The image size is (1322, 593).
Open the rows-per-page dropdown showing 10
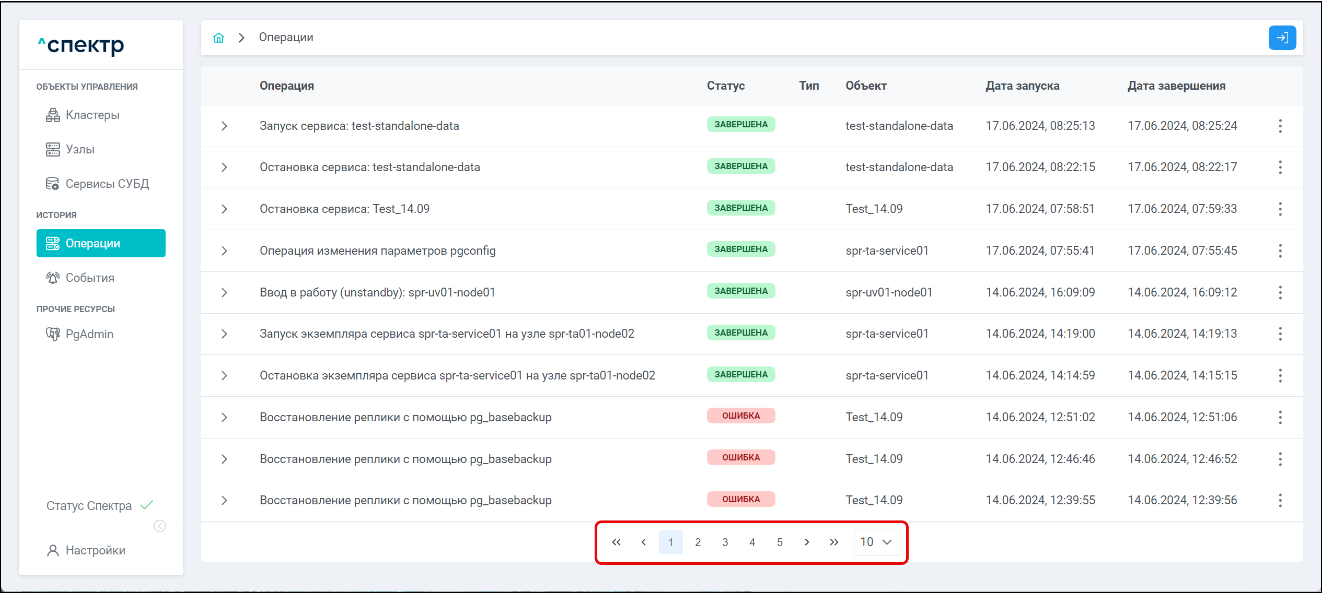pos(875,542)
